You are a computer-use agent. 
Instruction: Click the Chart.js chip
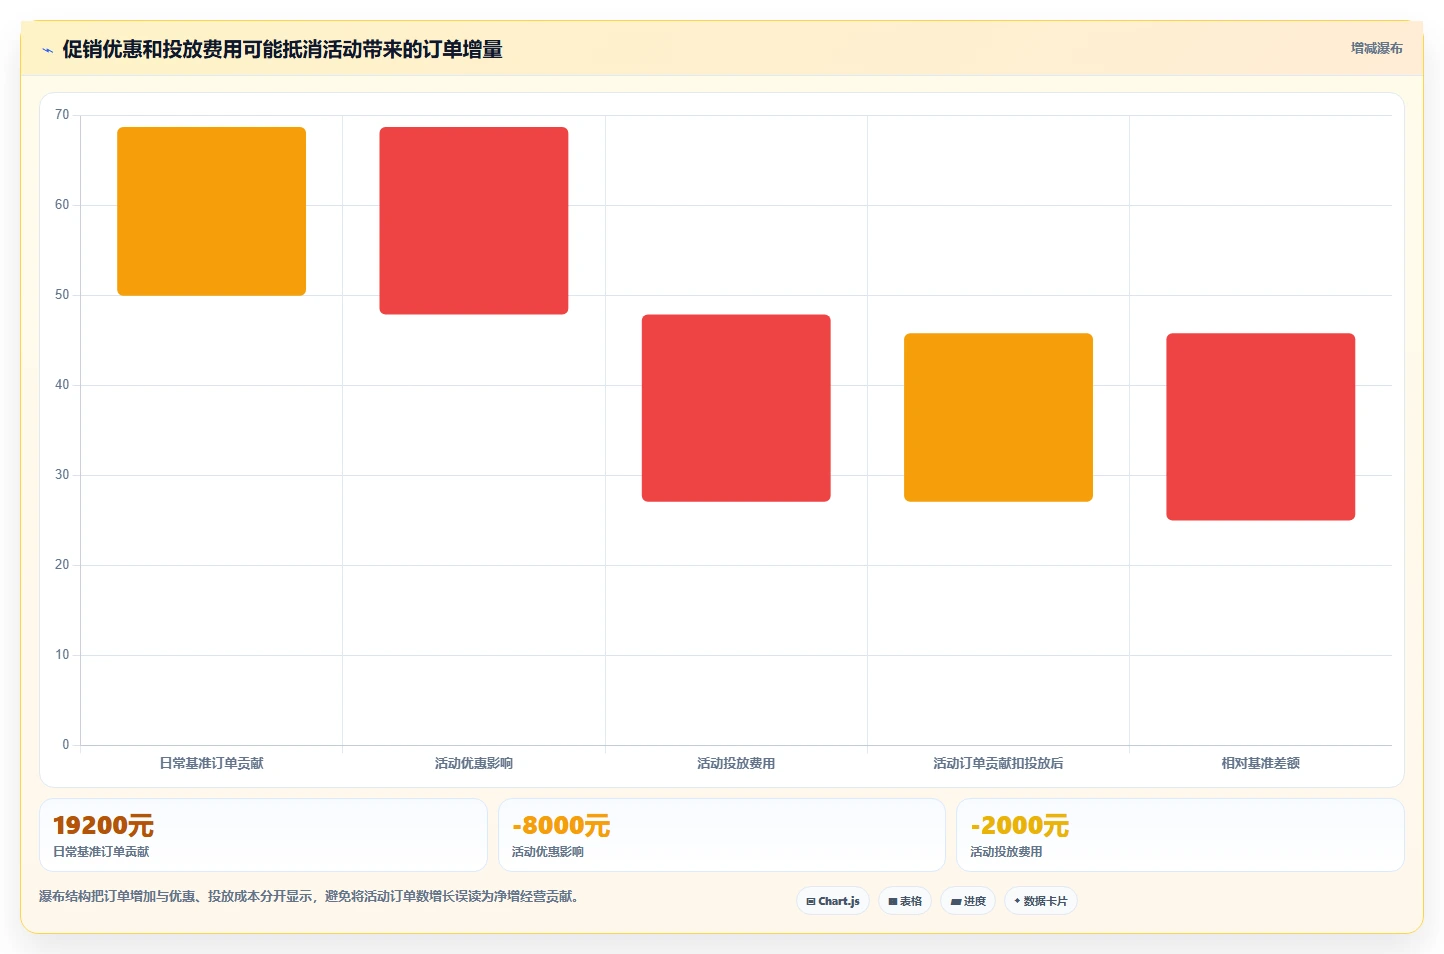pyautogui.click(x=833, y=901)
